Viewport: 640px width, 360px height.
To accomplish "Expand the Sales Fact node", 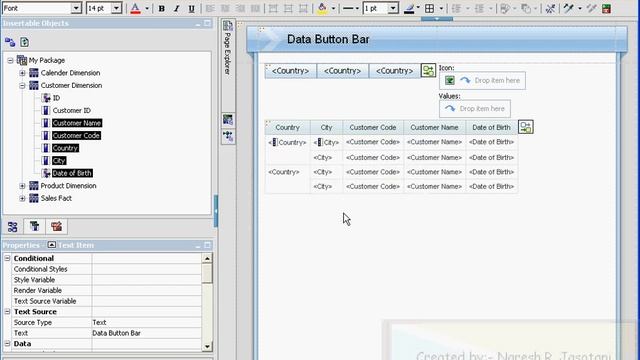I will (22, 198).
